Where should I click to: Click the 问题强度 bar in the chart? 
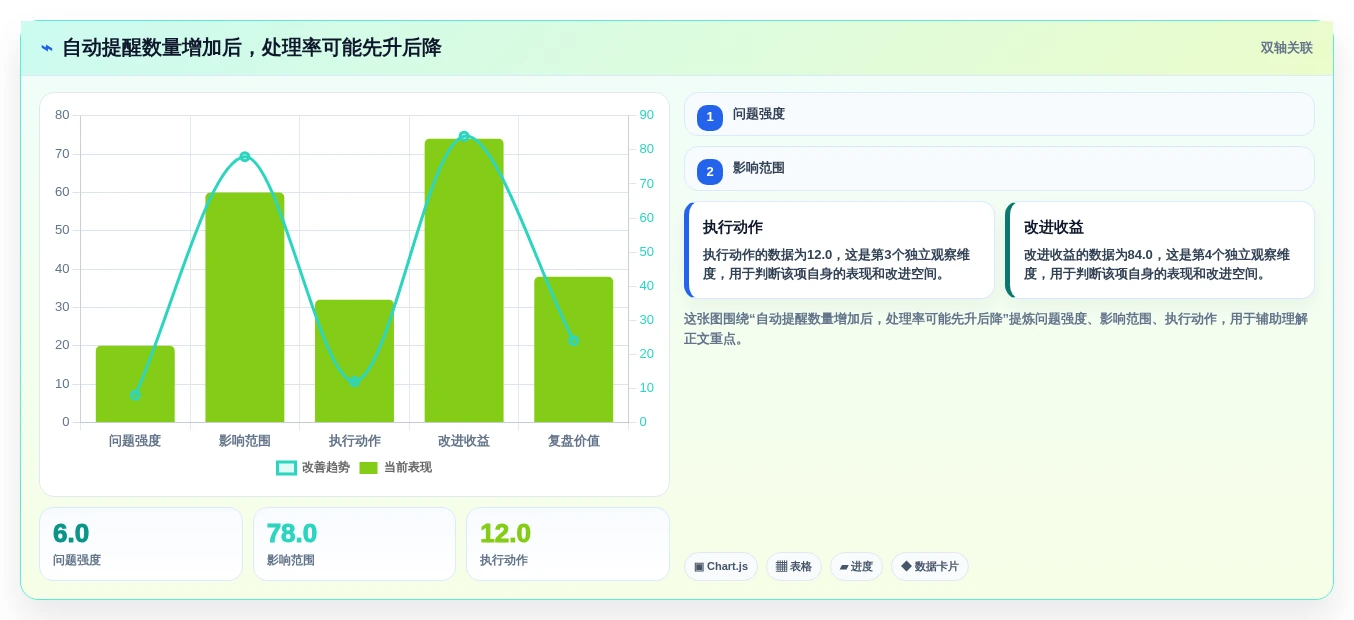click(135, 384)
